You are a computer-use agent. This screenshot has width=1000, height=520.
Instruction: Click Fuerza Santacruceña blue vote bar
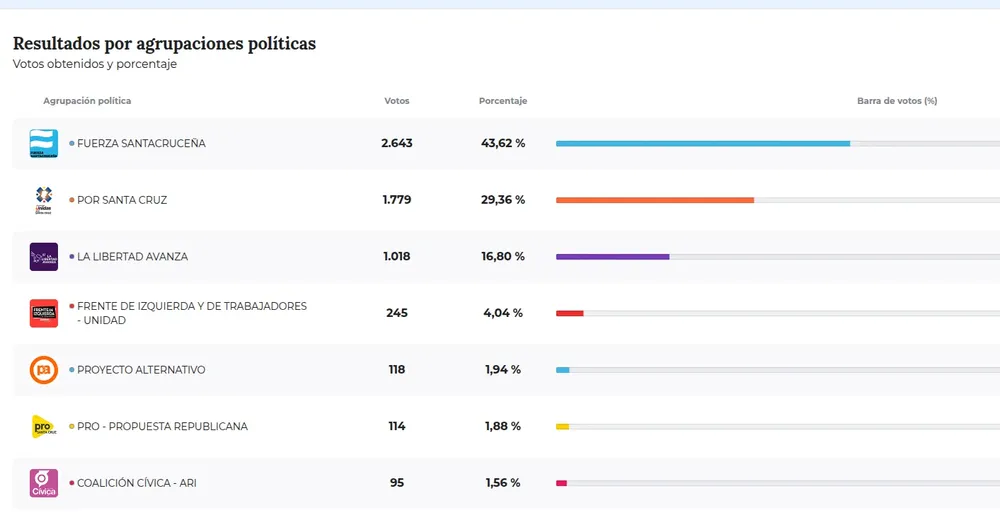coord(702,144)
